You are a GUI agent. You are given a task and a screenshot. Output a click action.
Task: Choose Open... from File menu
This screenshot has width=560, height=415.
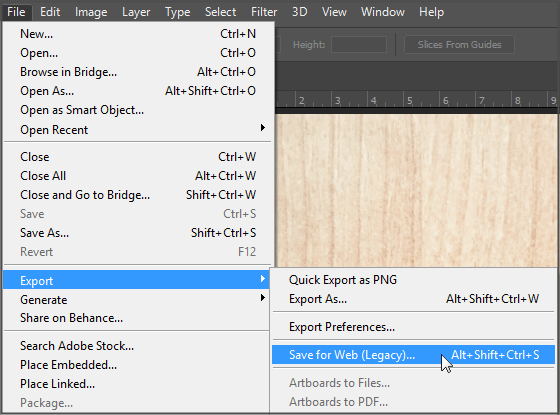[138, 53]
